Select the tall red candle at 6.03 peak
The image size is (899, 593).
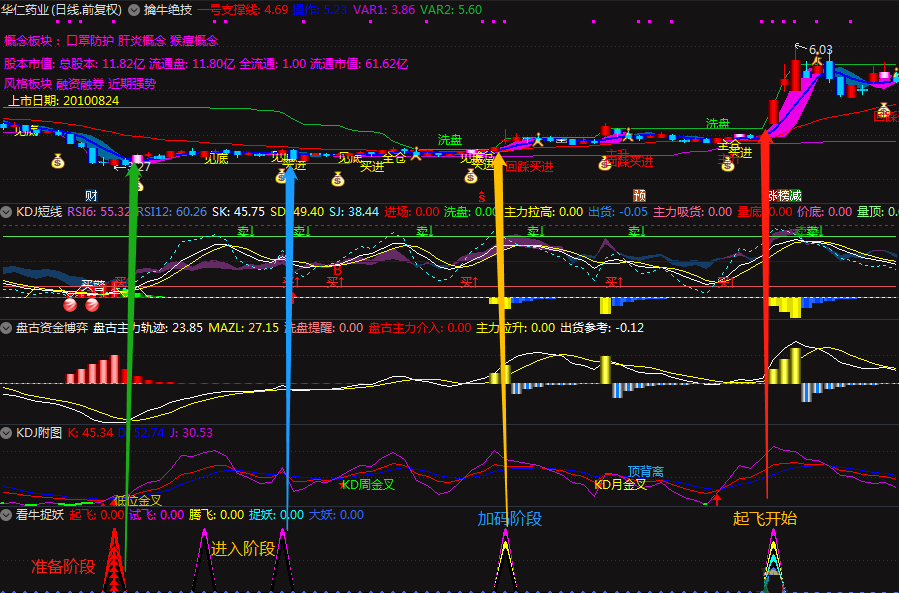point(795,75)
